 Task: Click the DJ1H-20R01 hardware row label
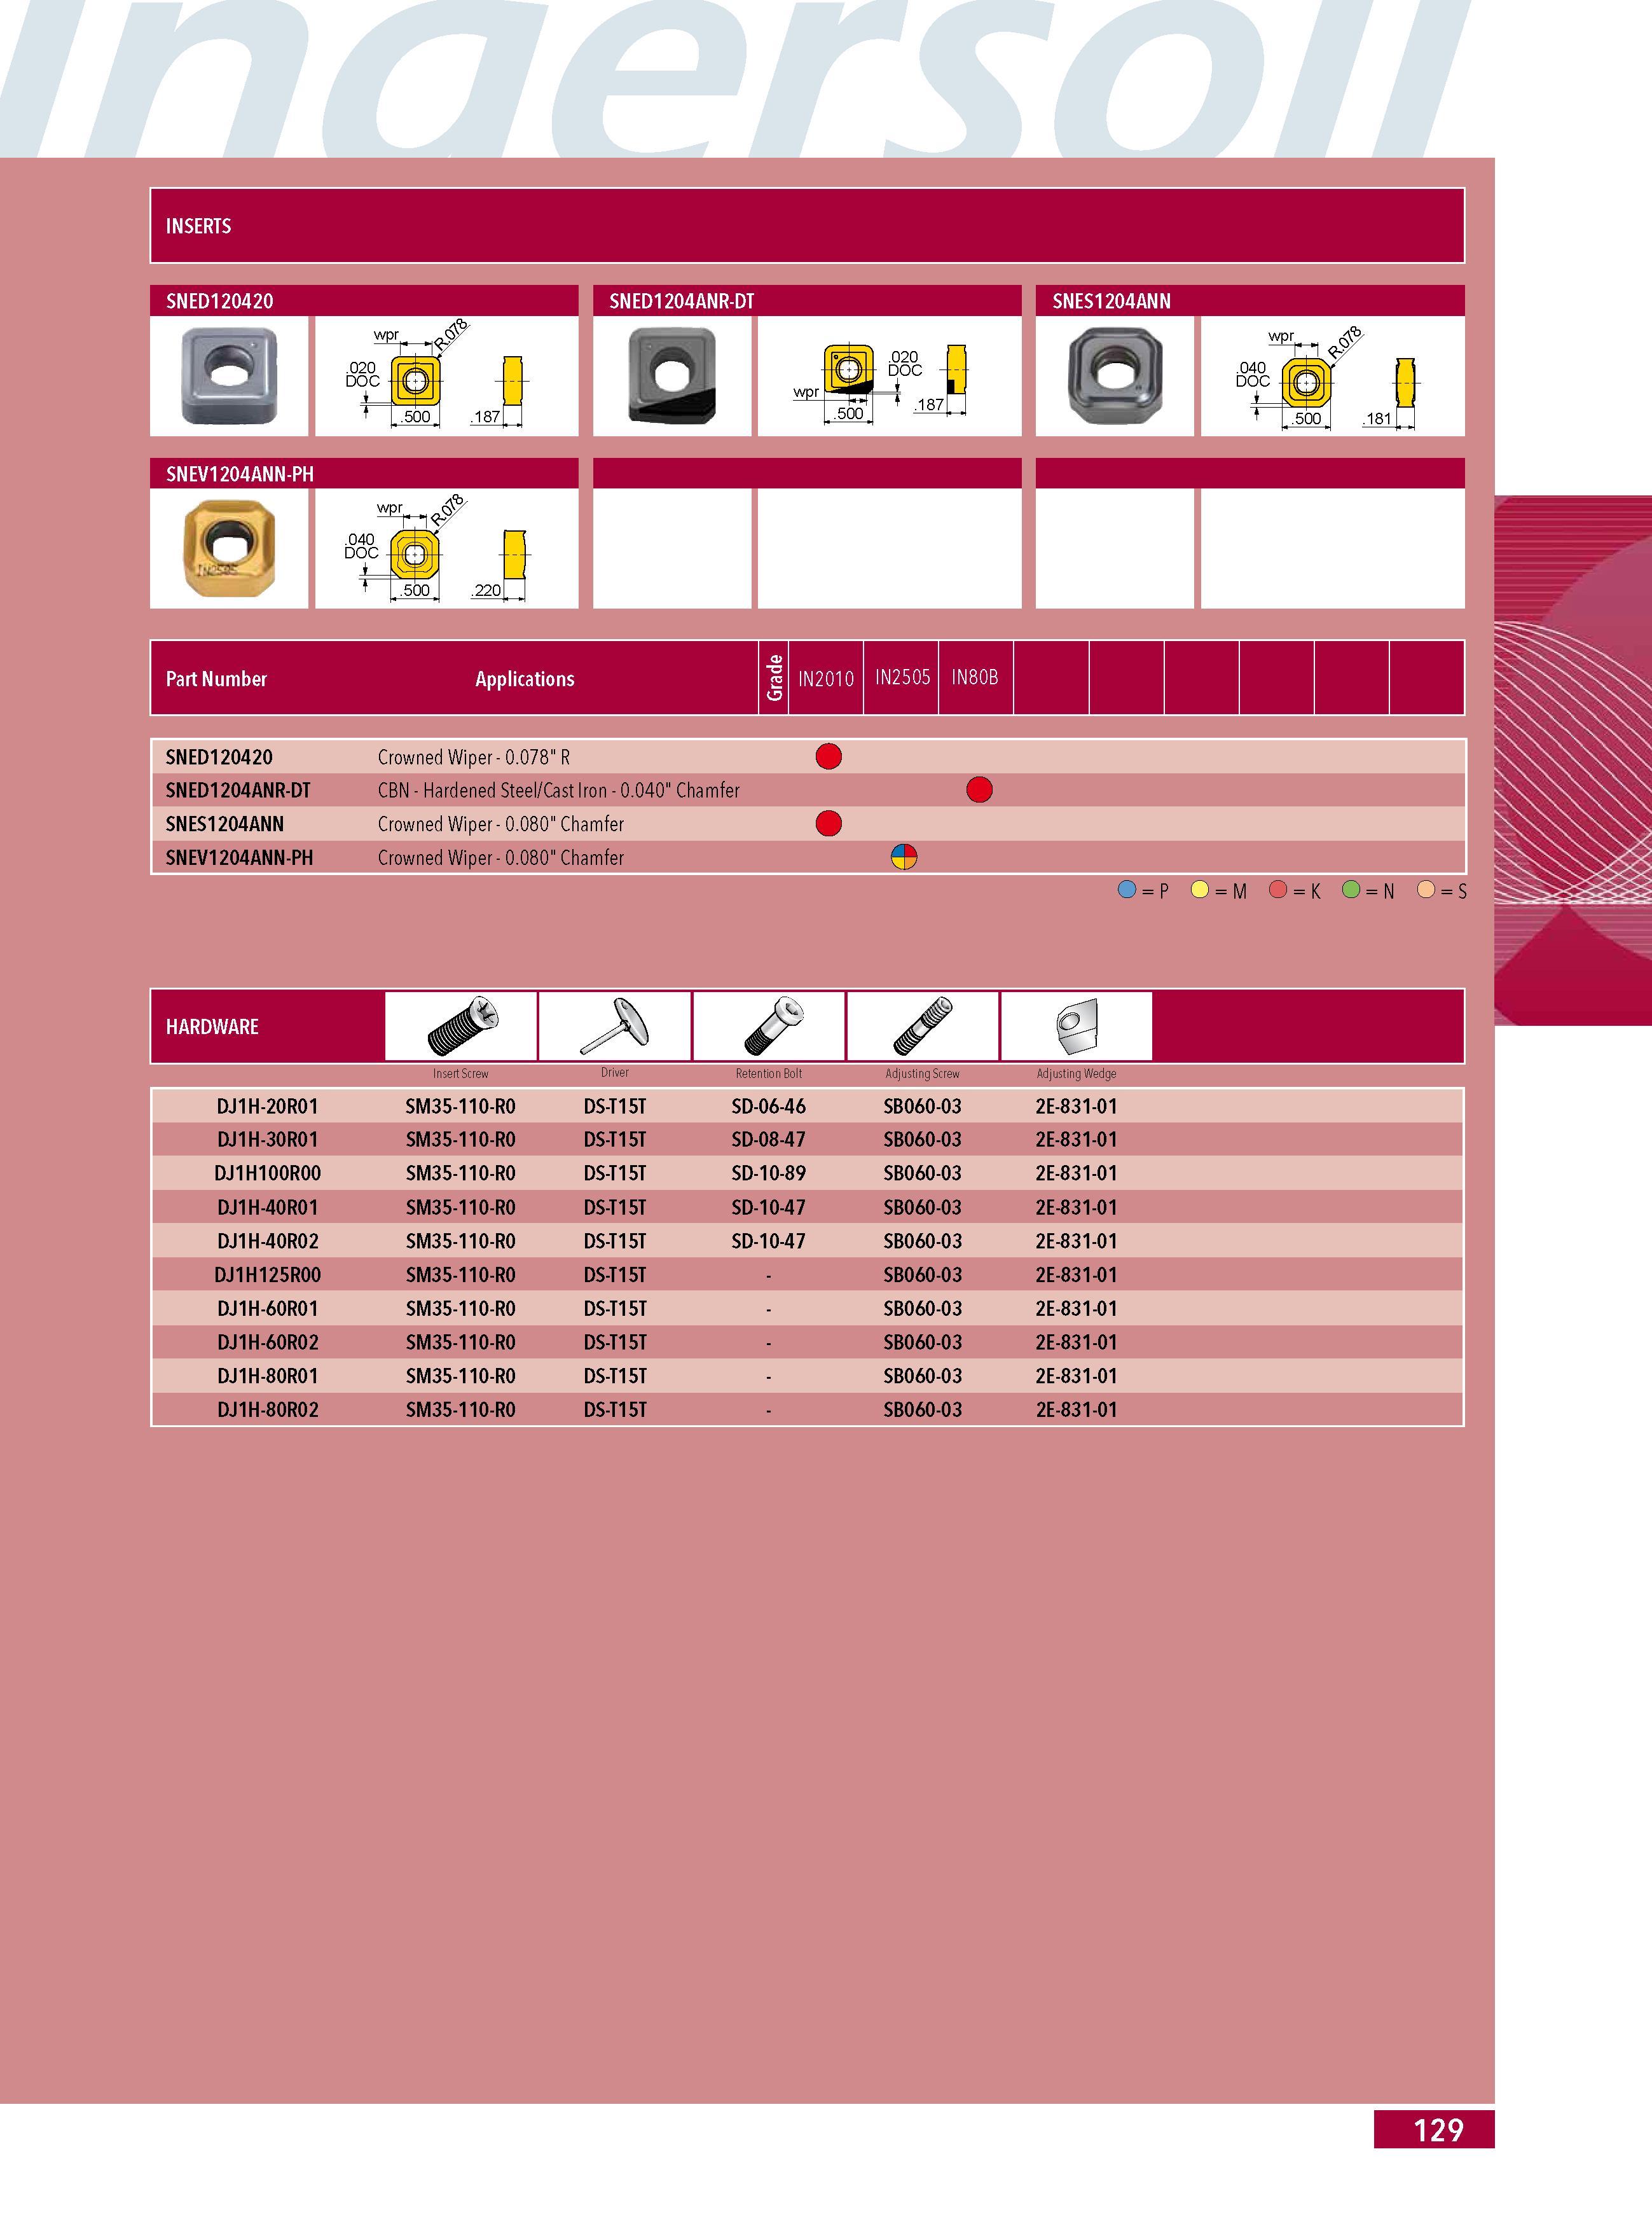(x=267, y=1107)
